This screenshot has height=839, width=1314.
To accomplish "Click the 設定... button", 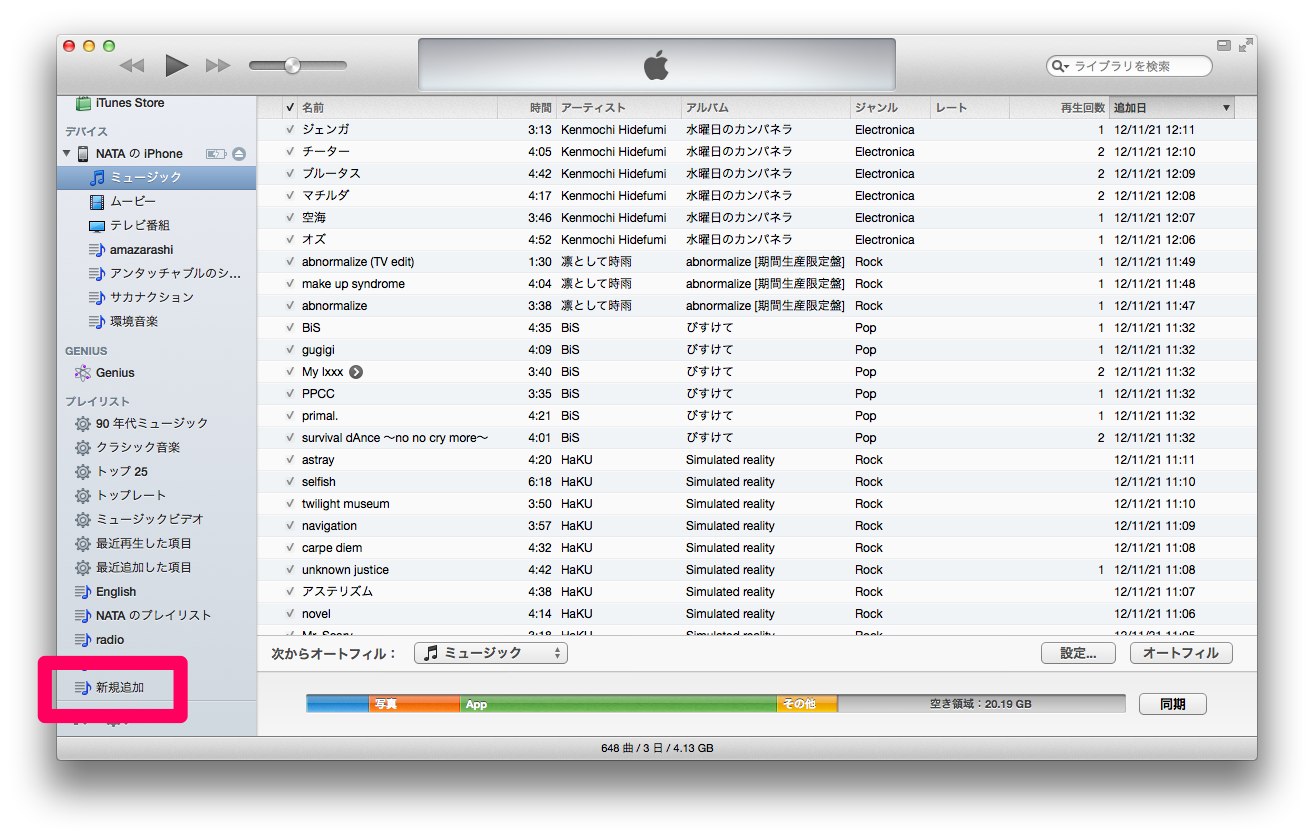I will 1079,653.
